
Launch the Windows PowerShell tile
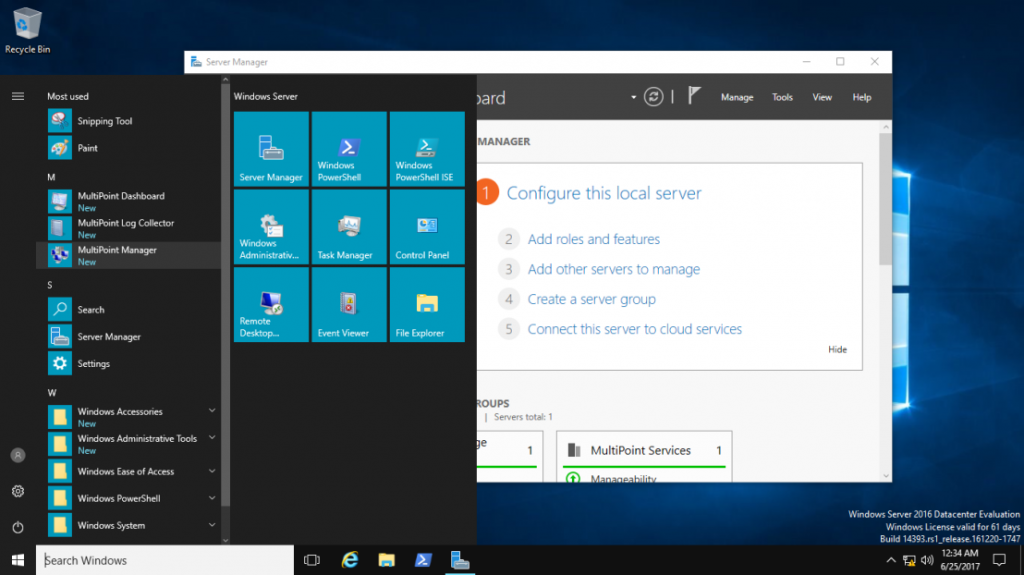[x=349, y=149]
